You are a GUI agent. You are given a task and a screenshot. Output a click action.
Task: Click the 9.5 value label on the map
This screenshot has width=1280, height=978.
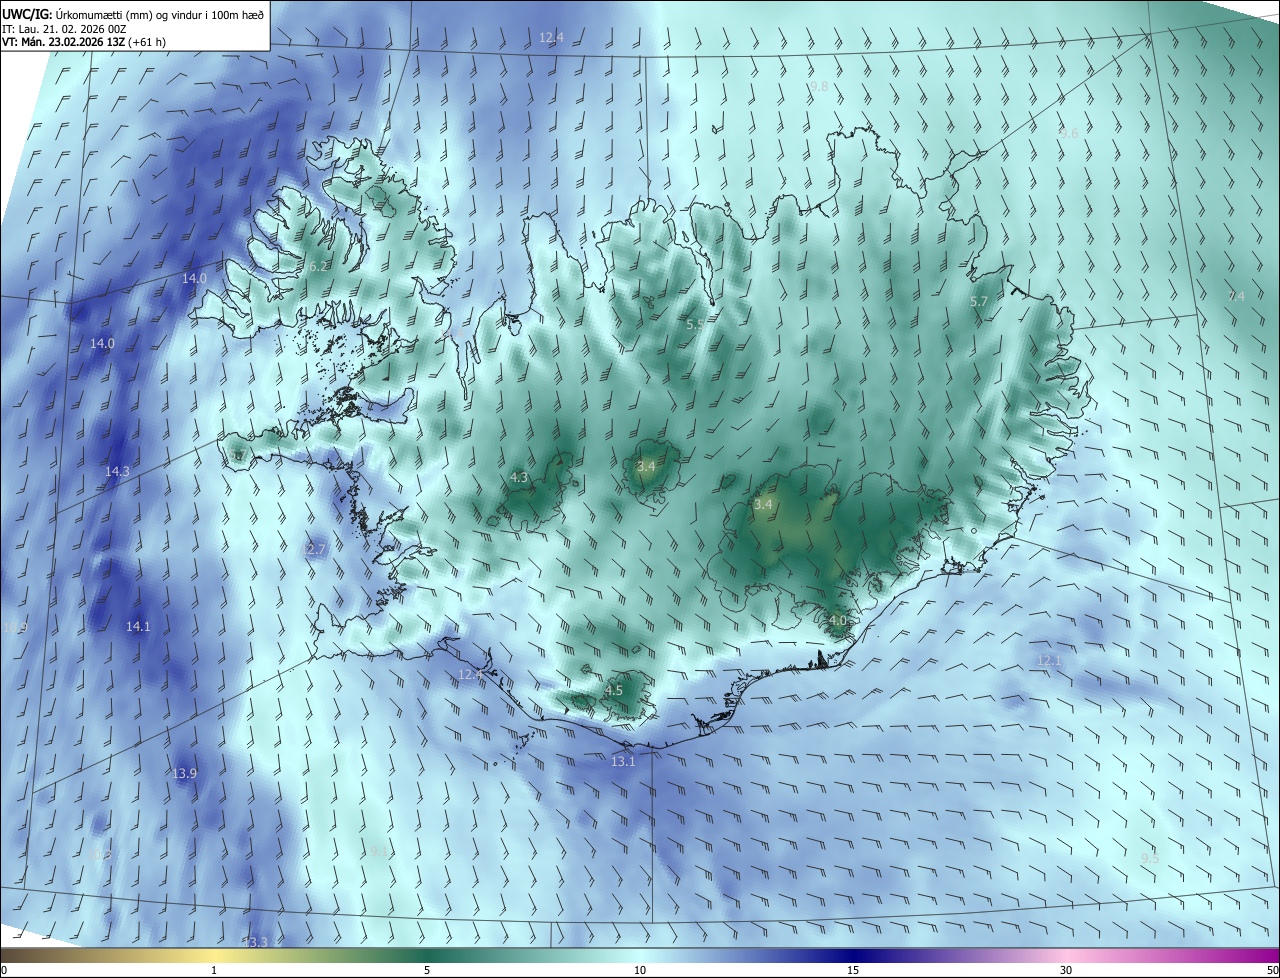(x=1150, y=858)
